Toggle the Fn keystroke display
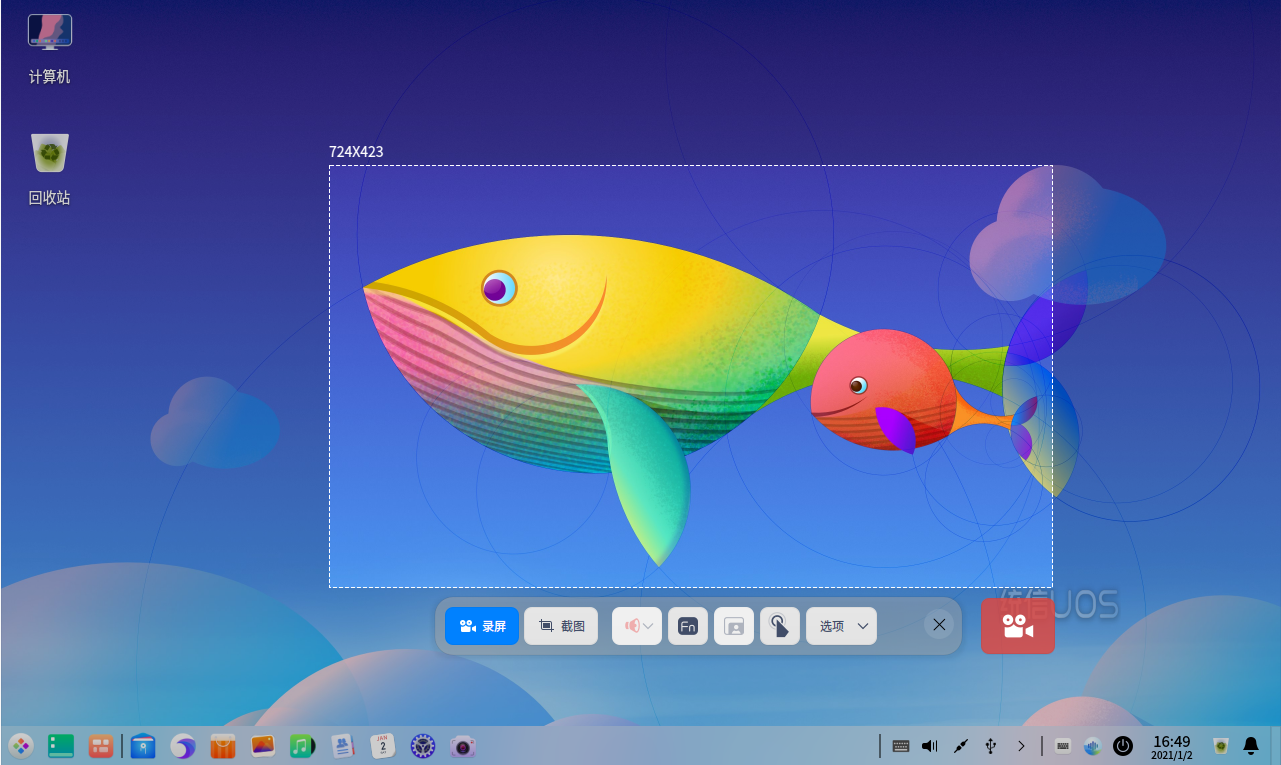Screen dimensions: 1281x765 688,626
